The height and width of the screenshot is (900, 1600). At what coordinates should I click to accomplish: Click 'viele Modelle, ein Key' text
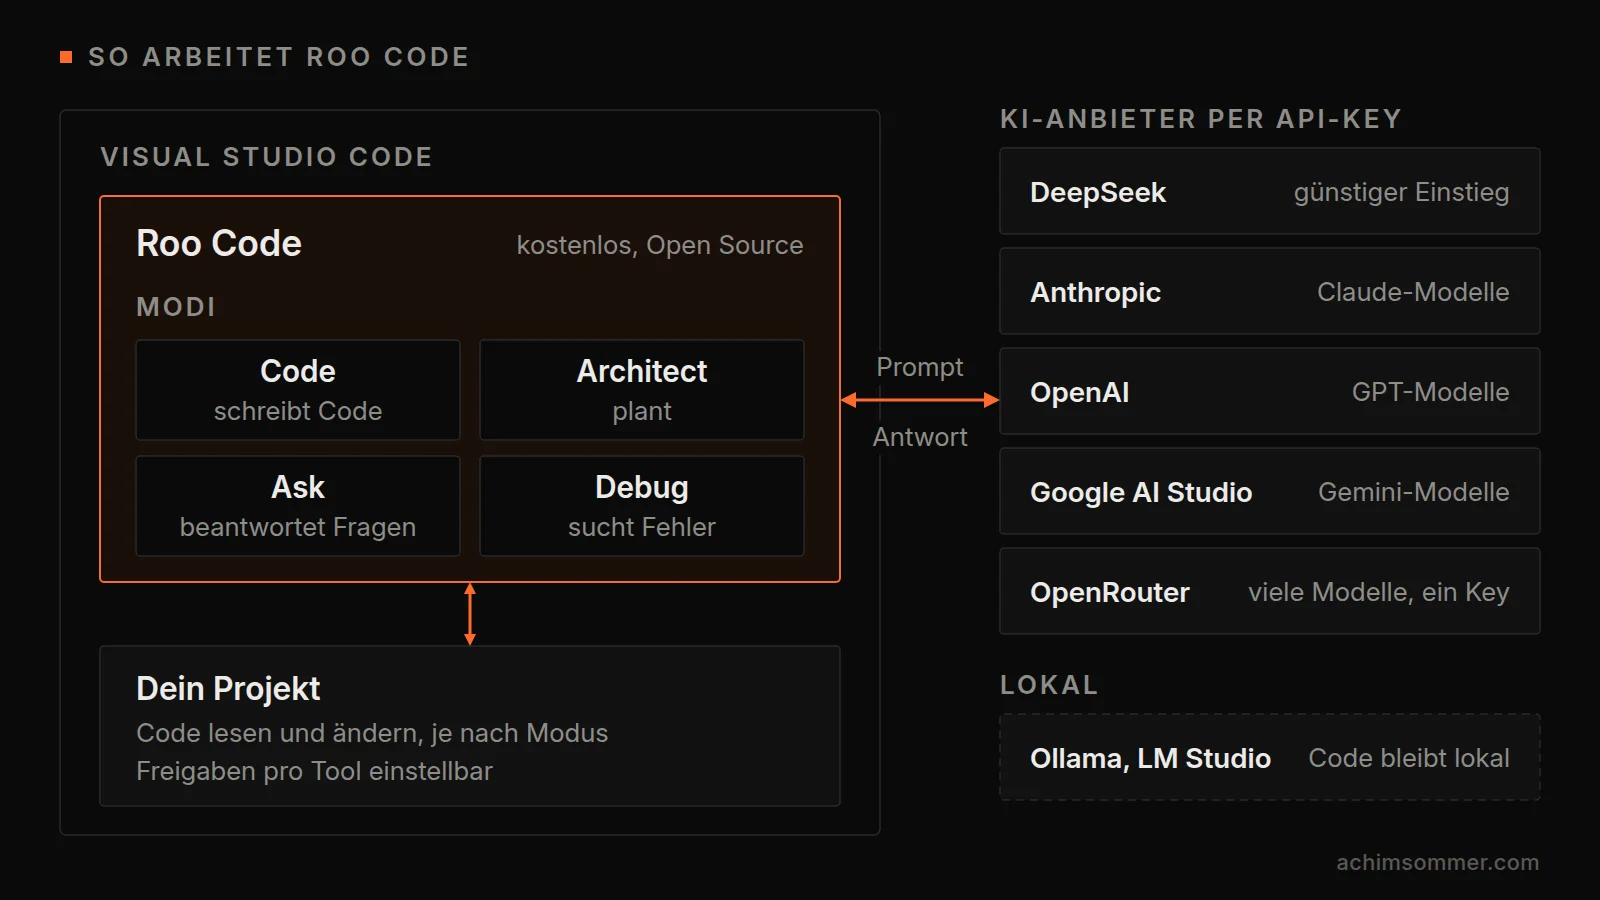(1379, 593)
